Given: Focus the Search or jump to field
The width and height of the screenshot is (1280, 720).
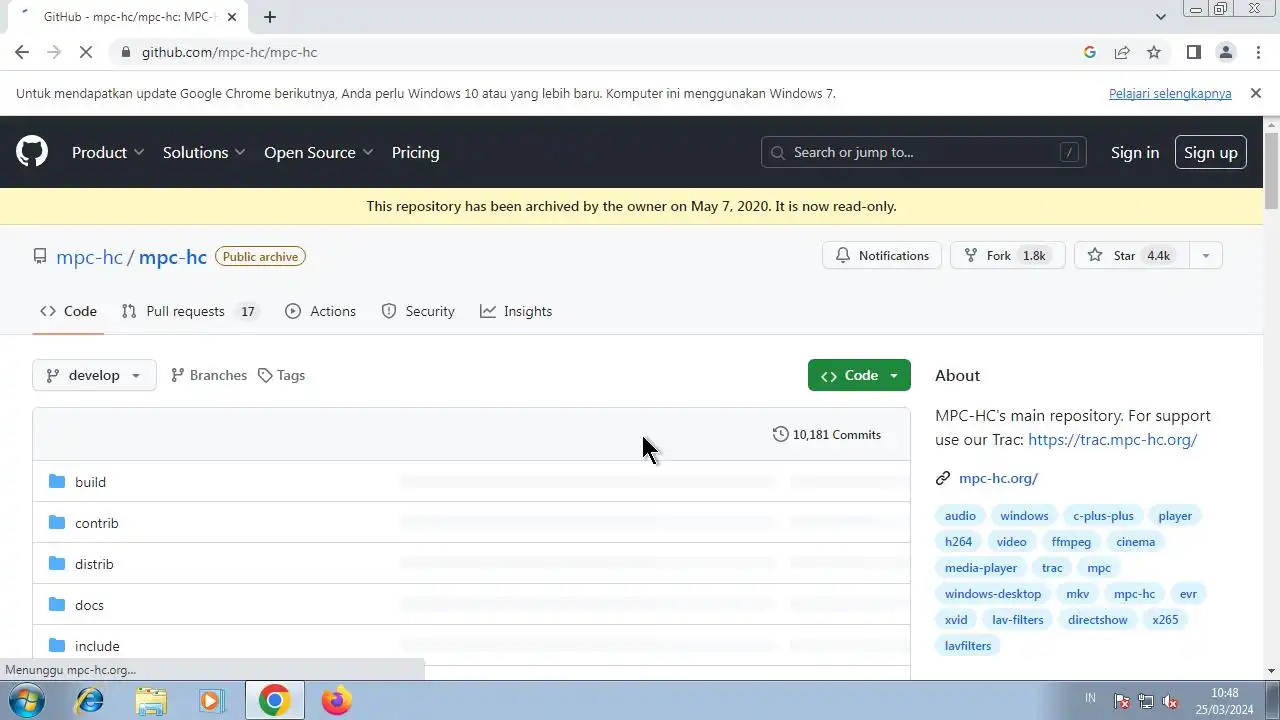Looking at the screenshot, I should [x=923, y=152].
